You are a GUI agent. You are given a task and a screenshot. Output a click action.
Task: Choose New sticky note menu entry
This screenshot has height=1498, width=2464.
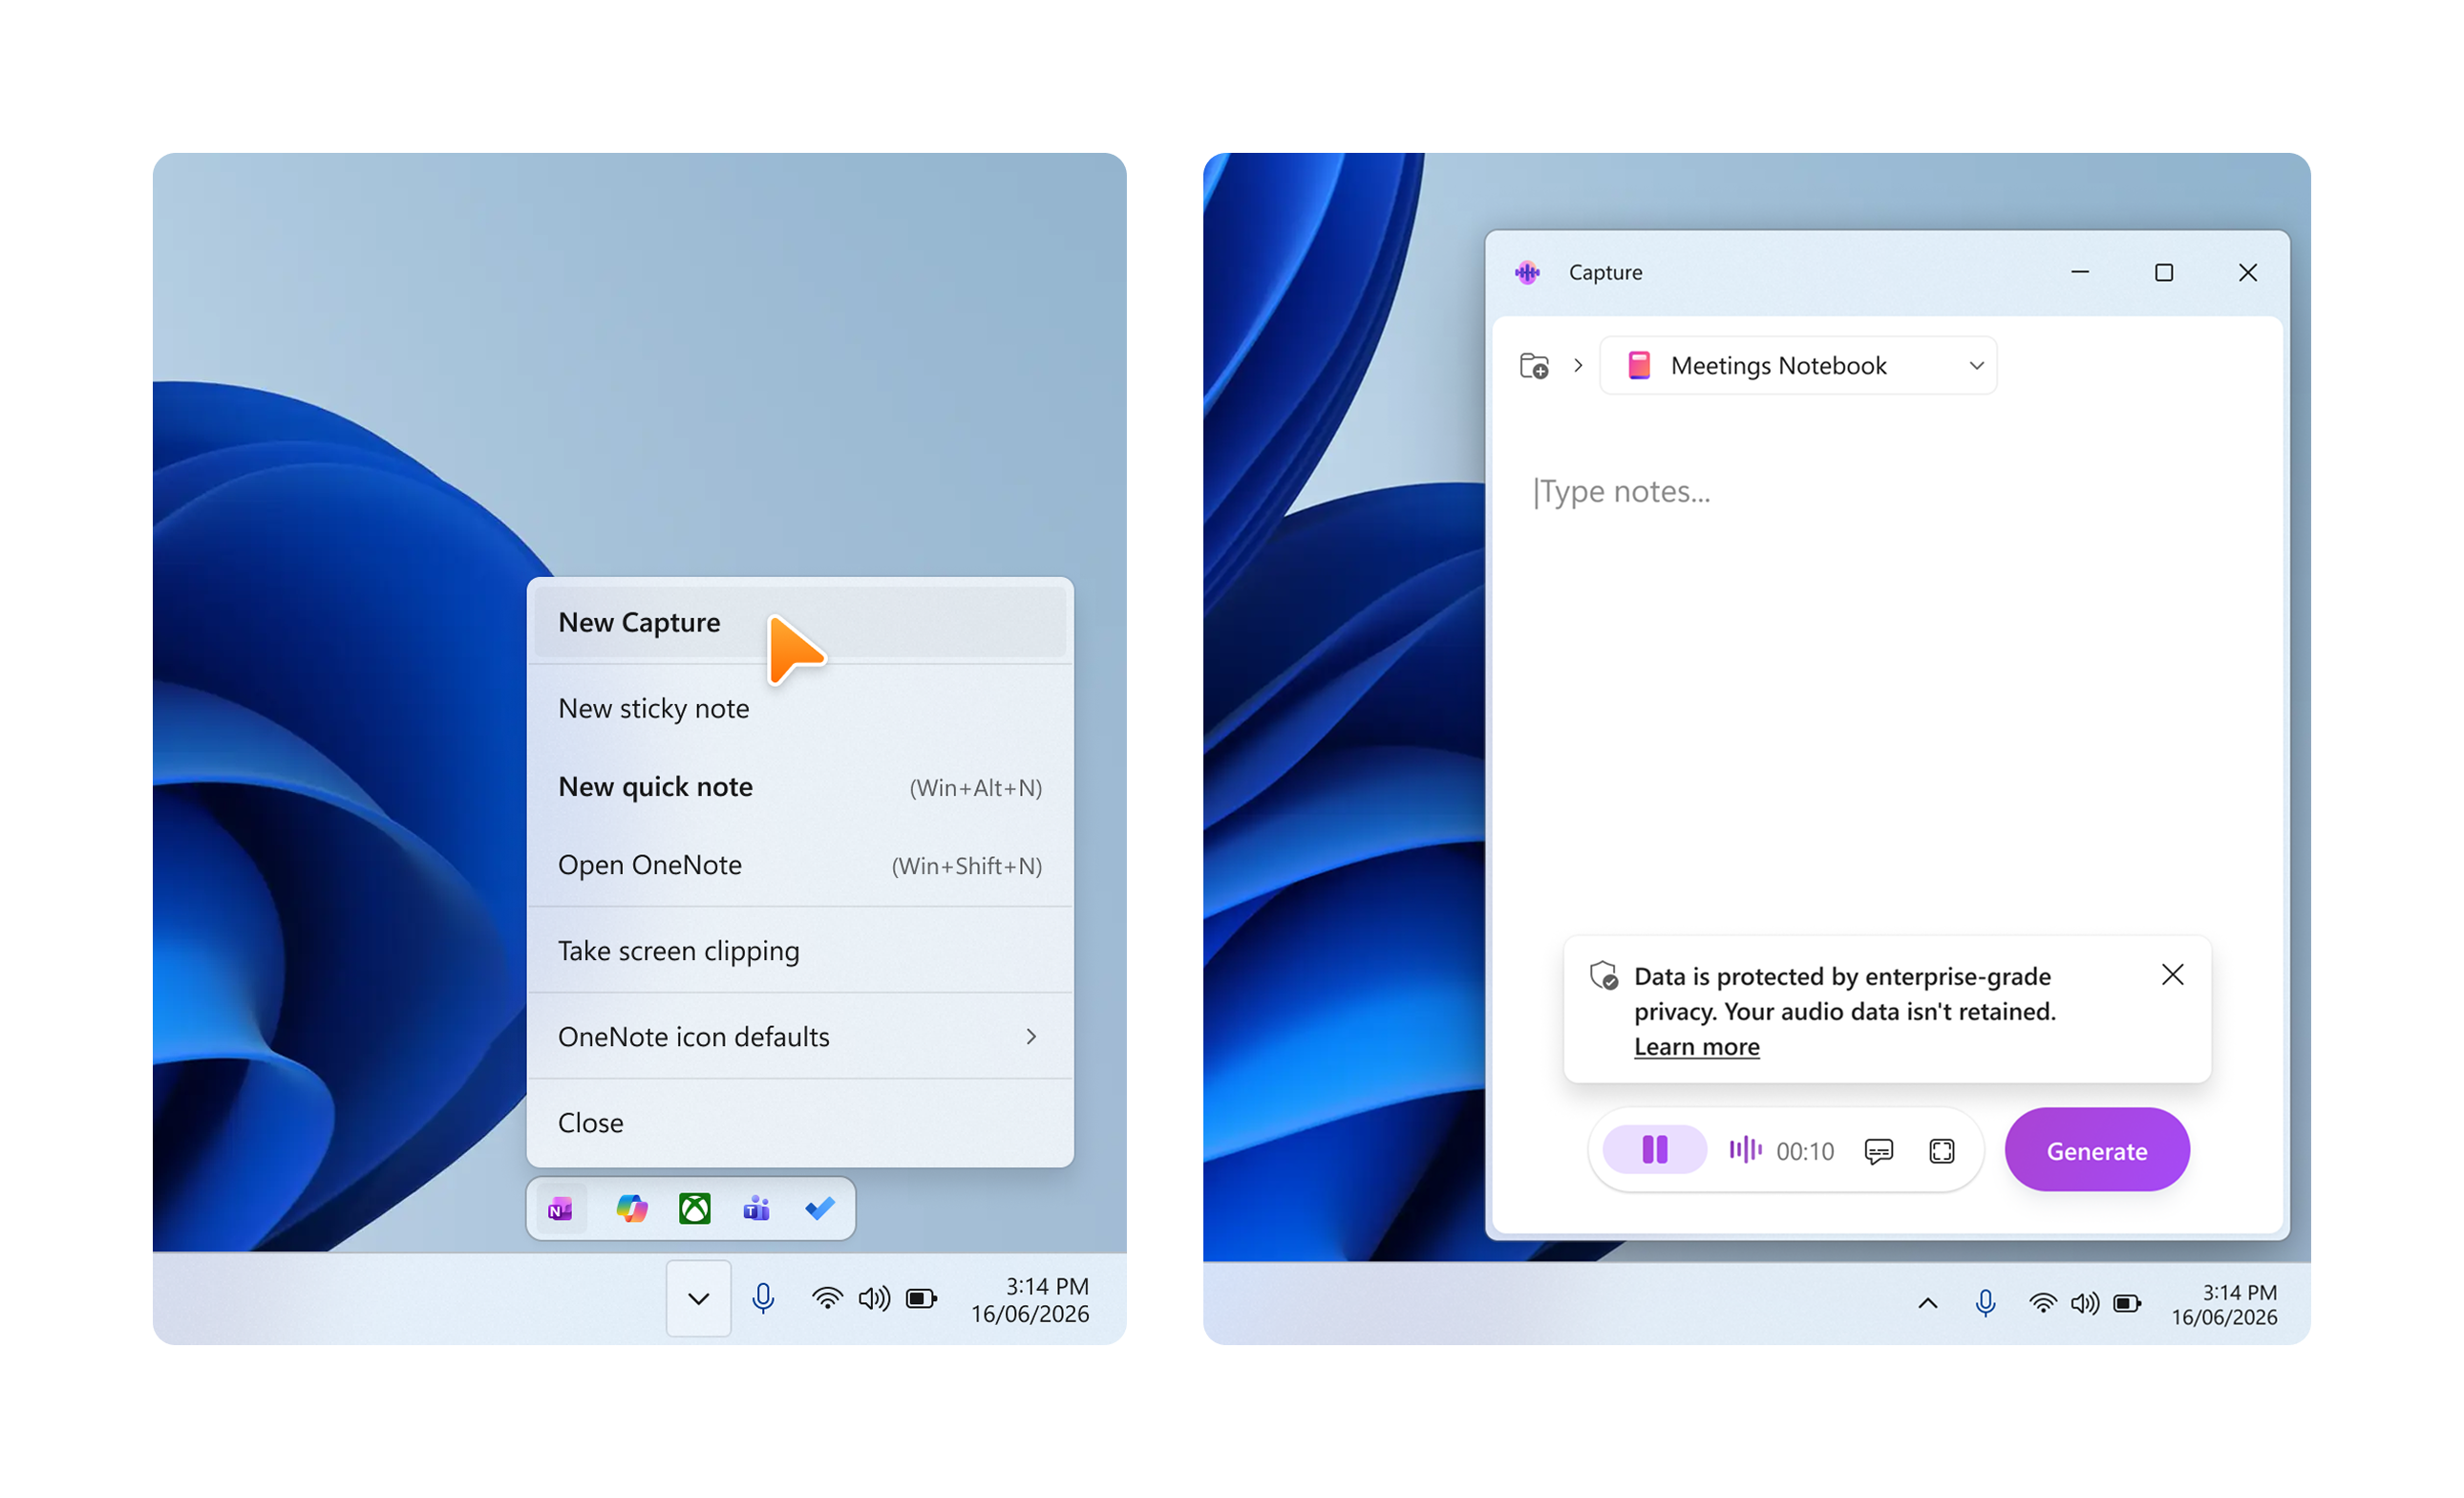tap(800, 708)
